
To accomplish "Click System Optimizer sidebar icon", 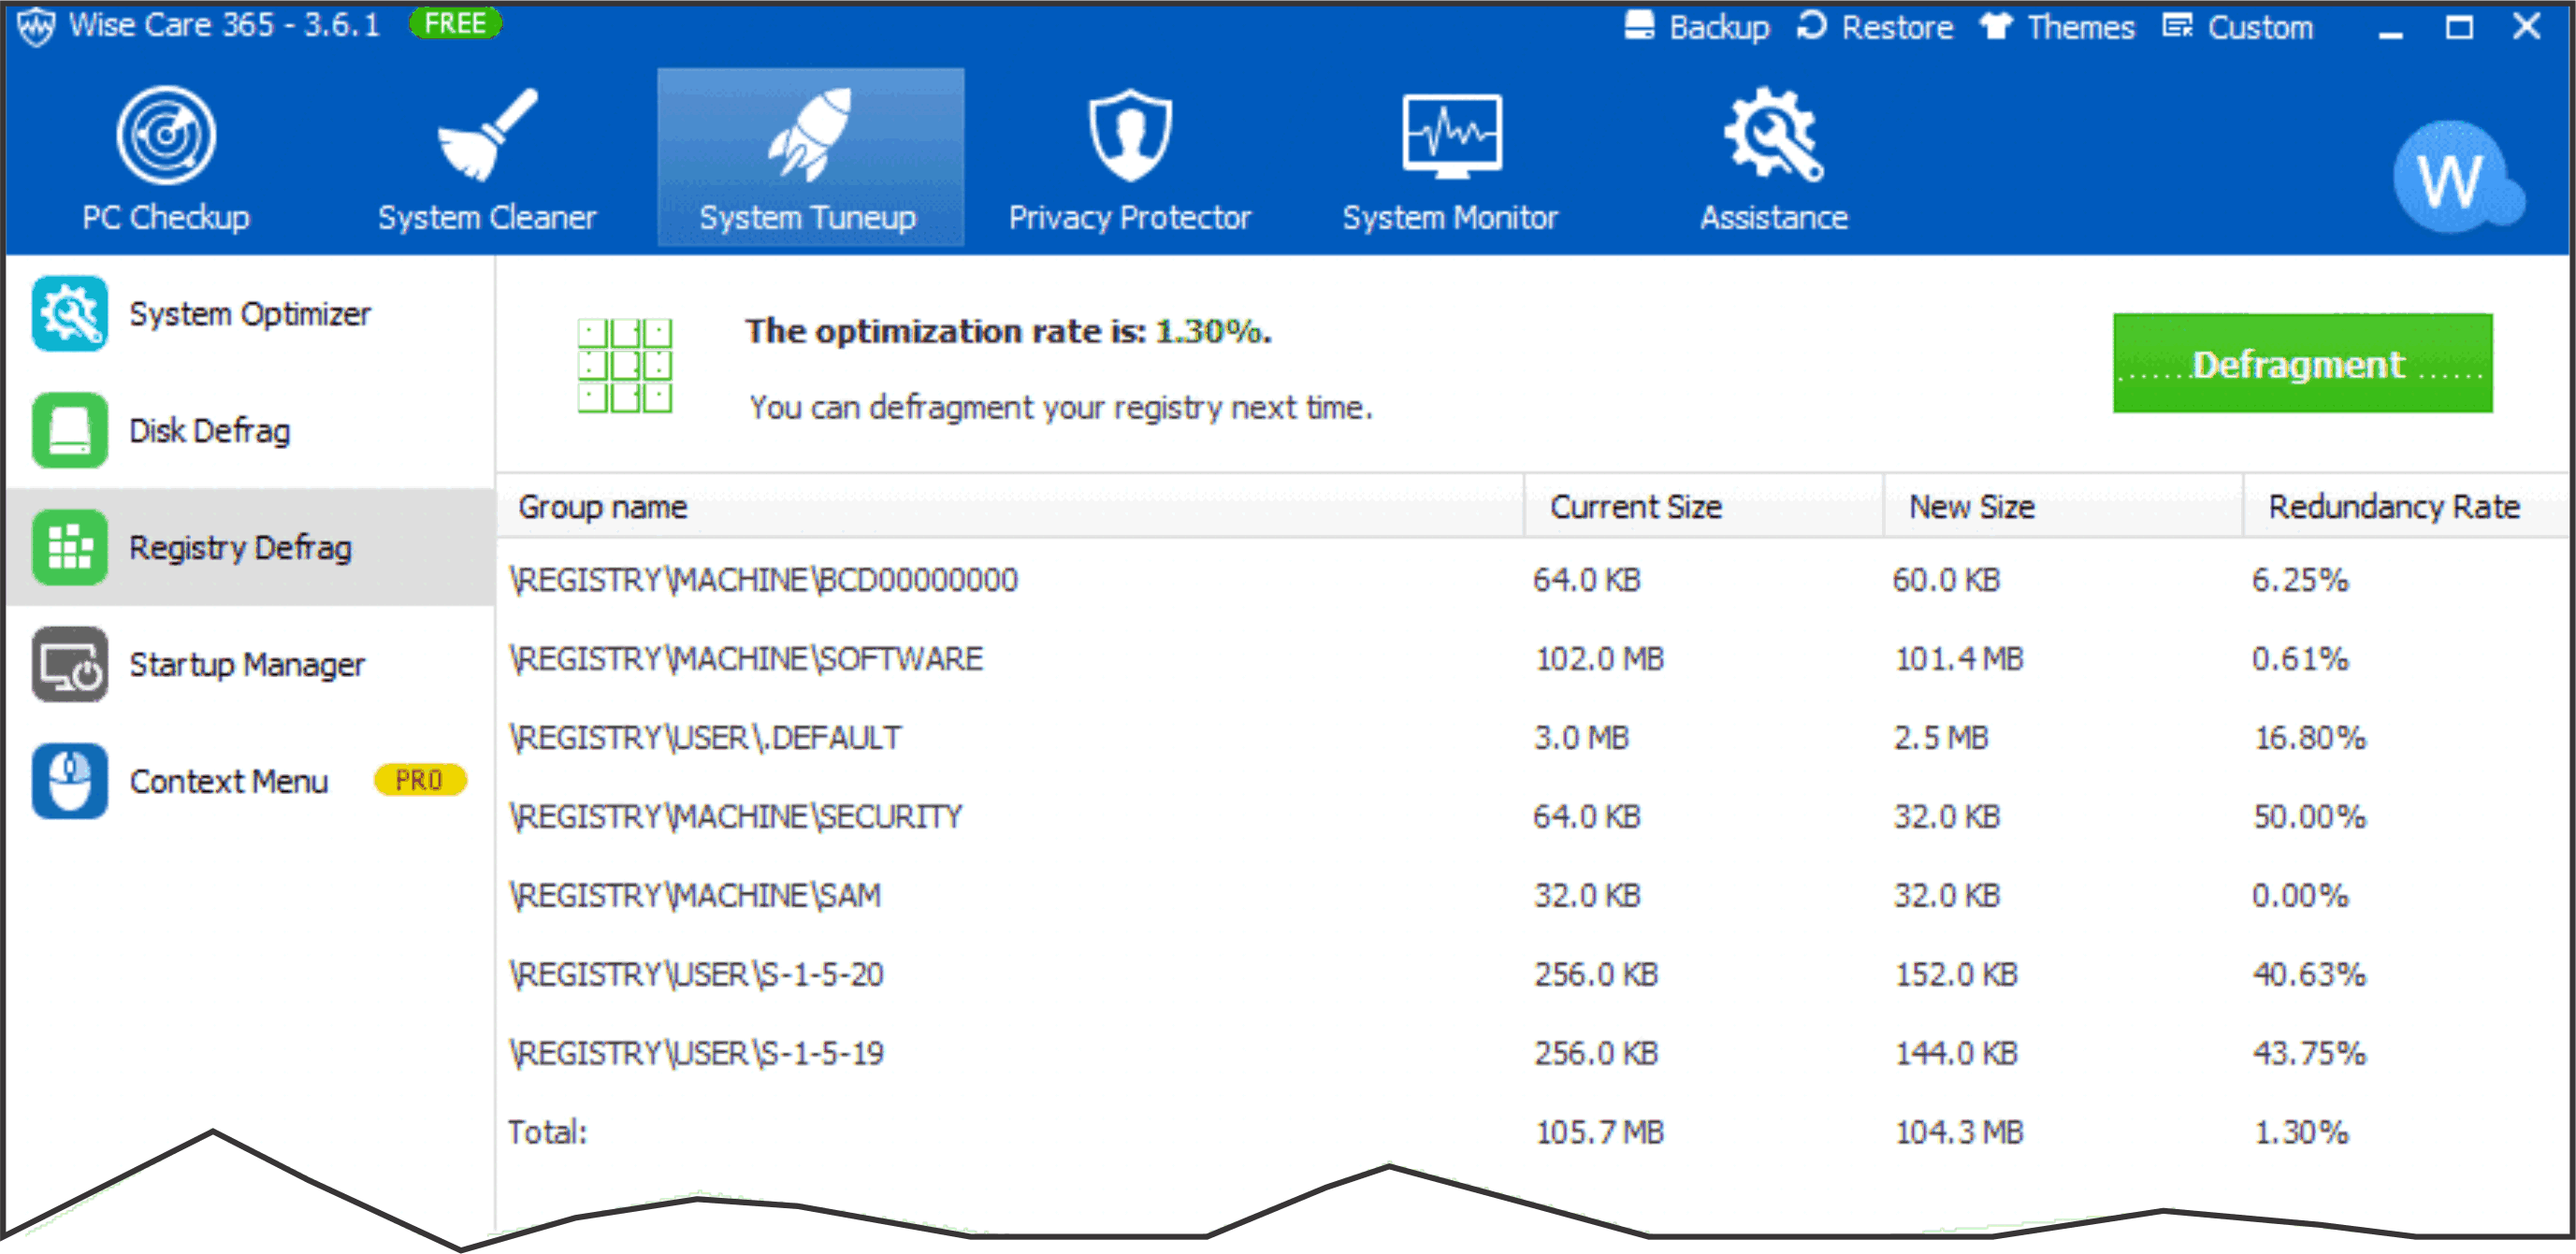I will point(69,314).
